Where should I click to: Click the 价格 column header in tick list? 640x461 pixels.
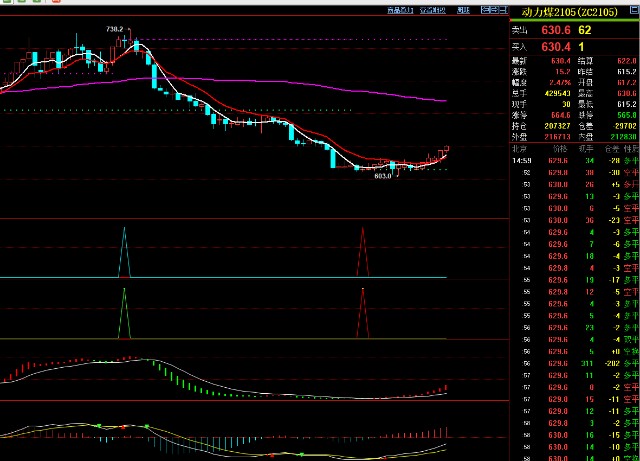[x=559, y=149]
